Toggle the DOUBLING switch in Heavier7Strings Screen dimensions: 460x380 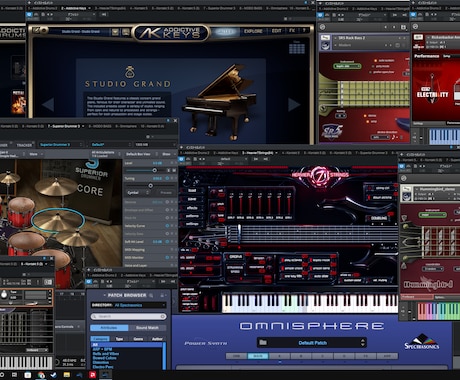379,218
